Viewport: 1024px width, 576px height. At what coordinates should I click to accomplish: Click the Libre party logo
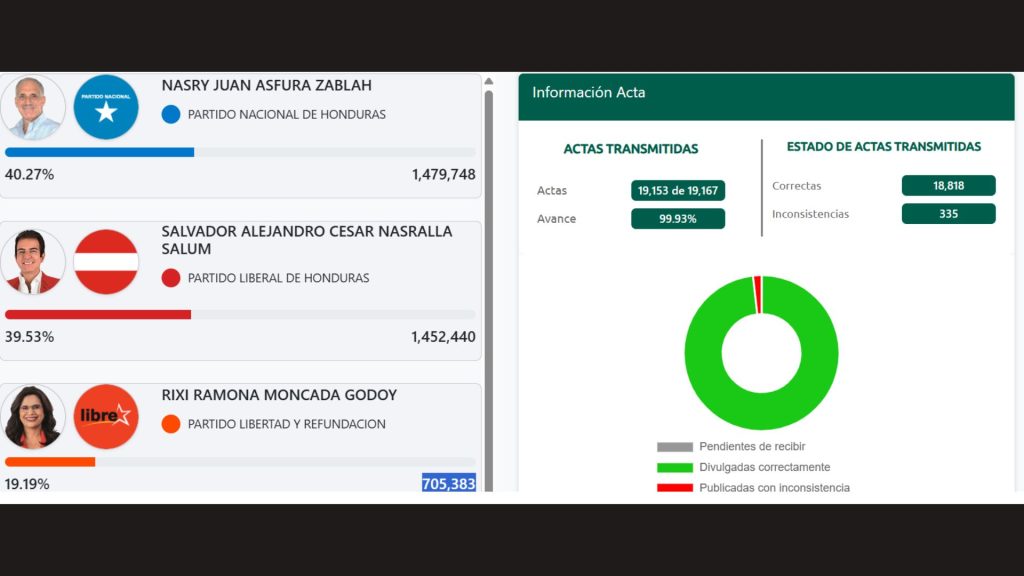click(106, 416)
